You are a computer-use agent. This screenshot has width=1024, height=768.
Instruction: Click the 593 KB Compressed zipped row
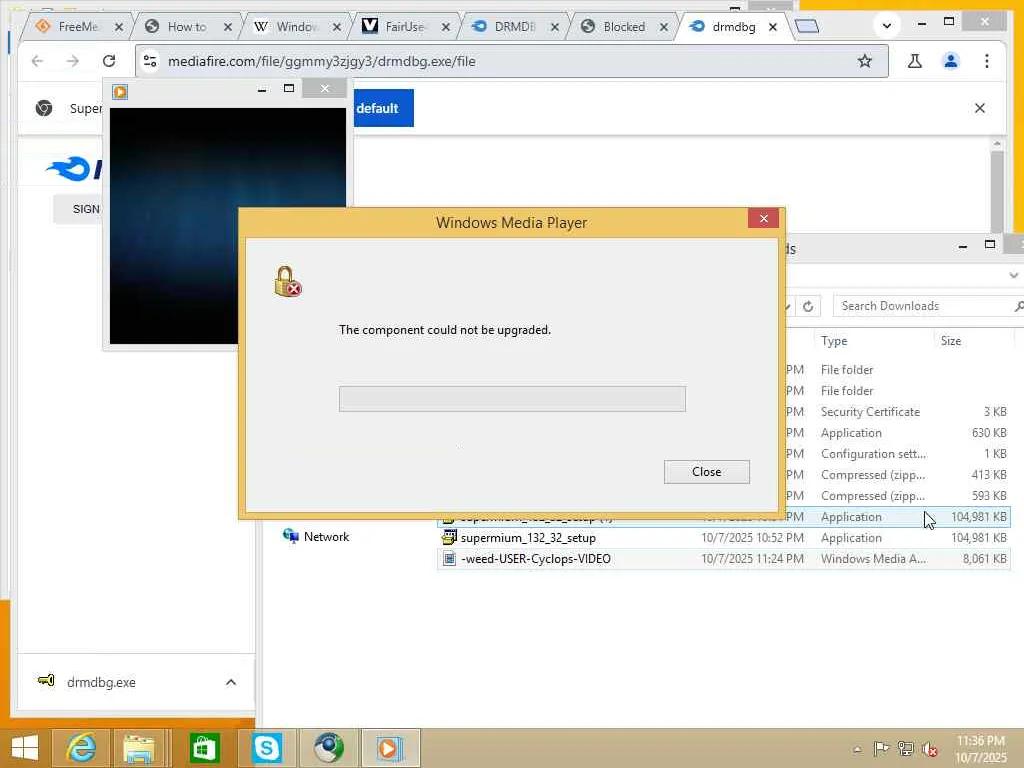[x=898, y=496]
